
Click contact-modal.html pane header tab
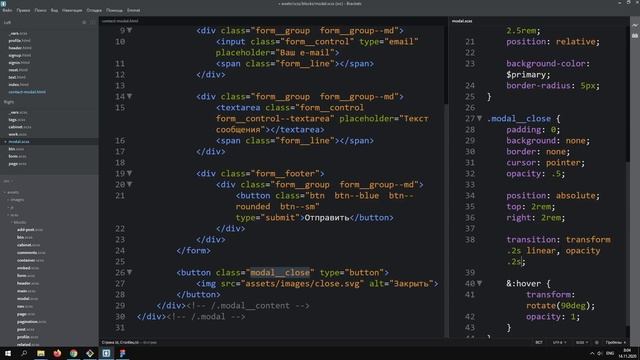click(x=120, y=21)
